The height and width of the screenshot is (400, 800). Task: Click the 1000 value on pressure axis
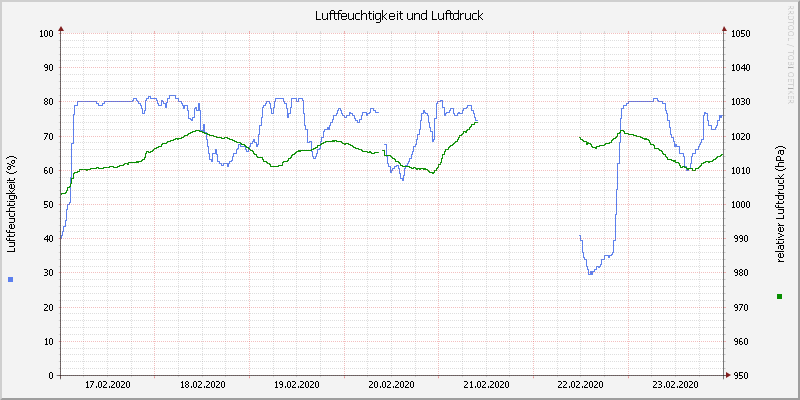(x=740, y=205)
